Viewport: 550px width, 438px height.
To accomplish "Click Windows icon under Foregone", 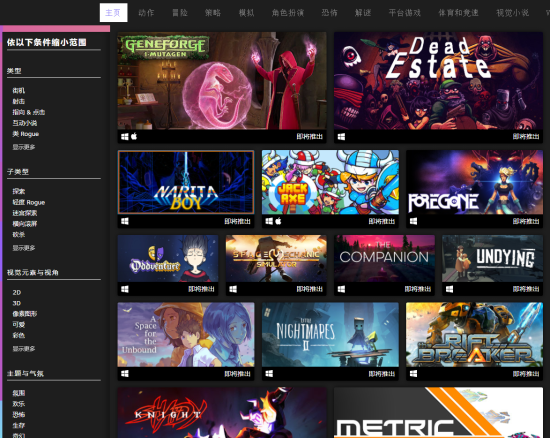I will point(414,221).
